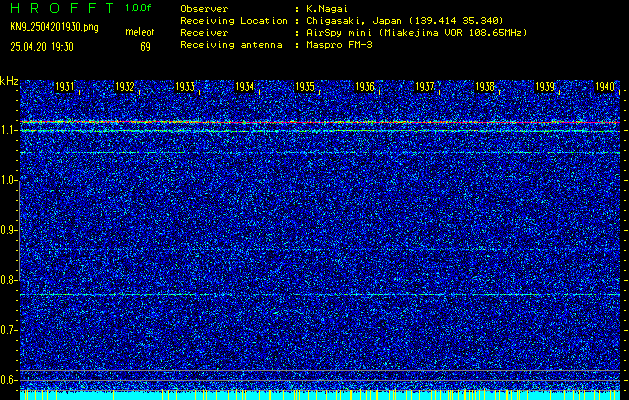Click the Receiver field label

click(x=204, y=33)
